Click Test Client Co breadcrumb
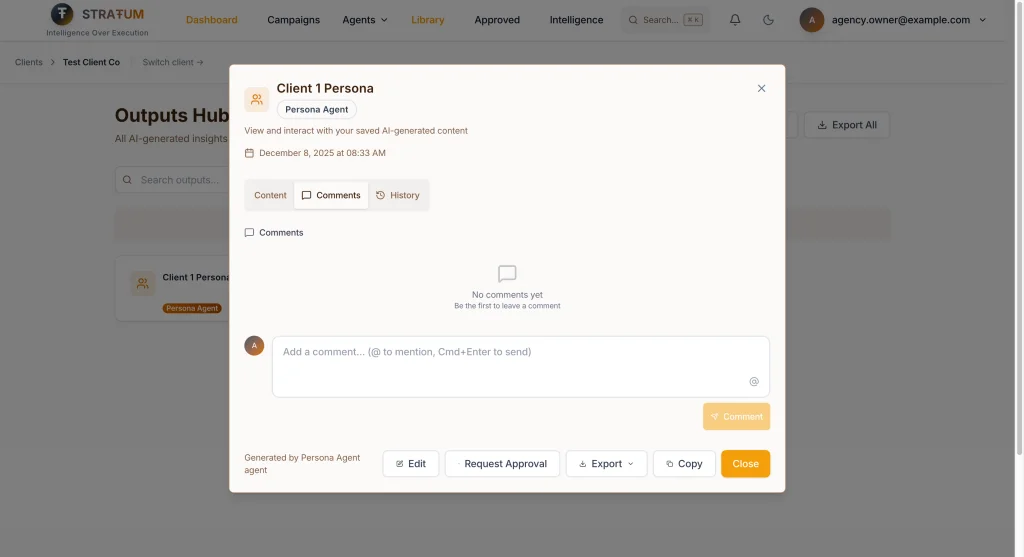The image size is (1024, 557). click(91, 62)
